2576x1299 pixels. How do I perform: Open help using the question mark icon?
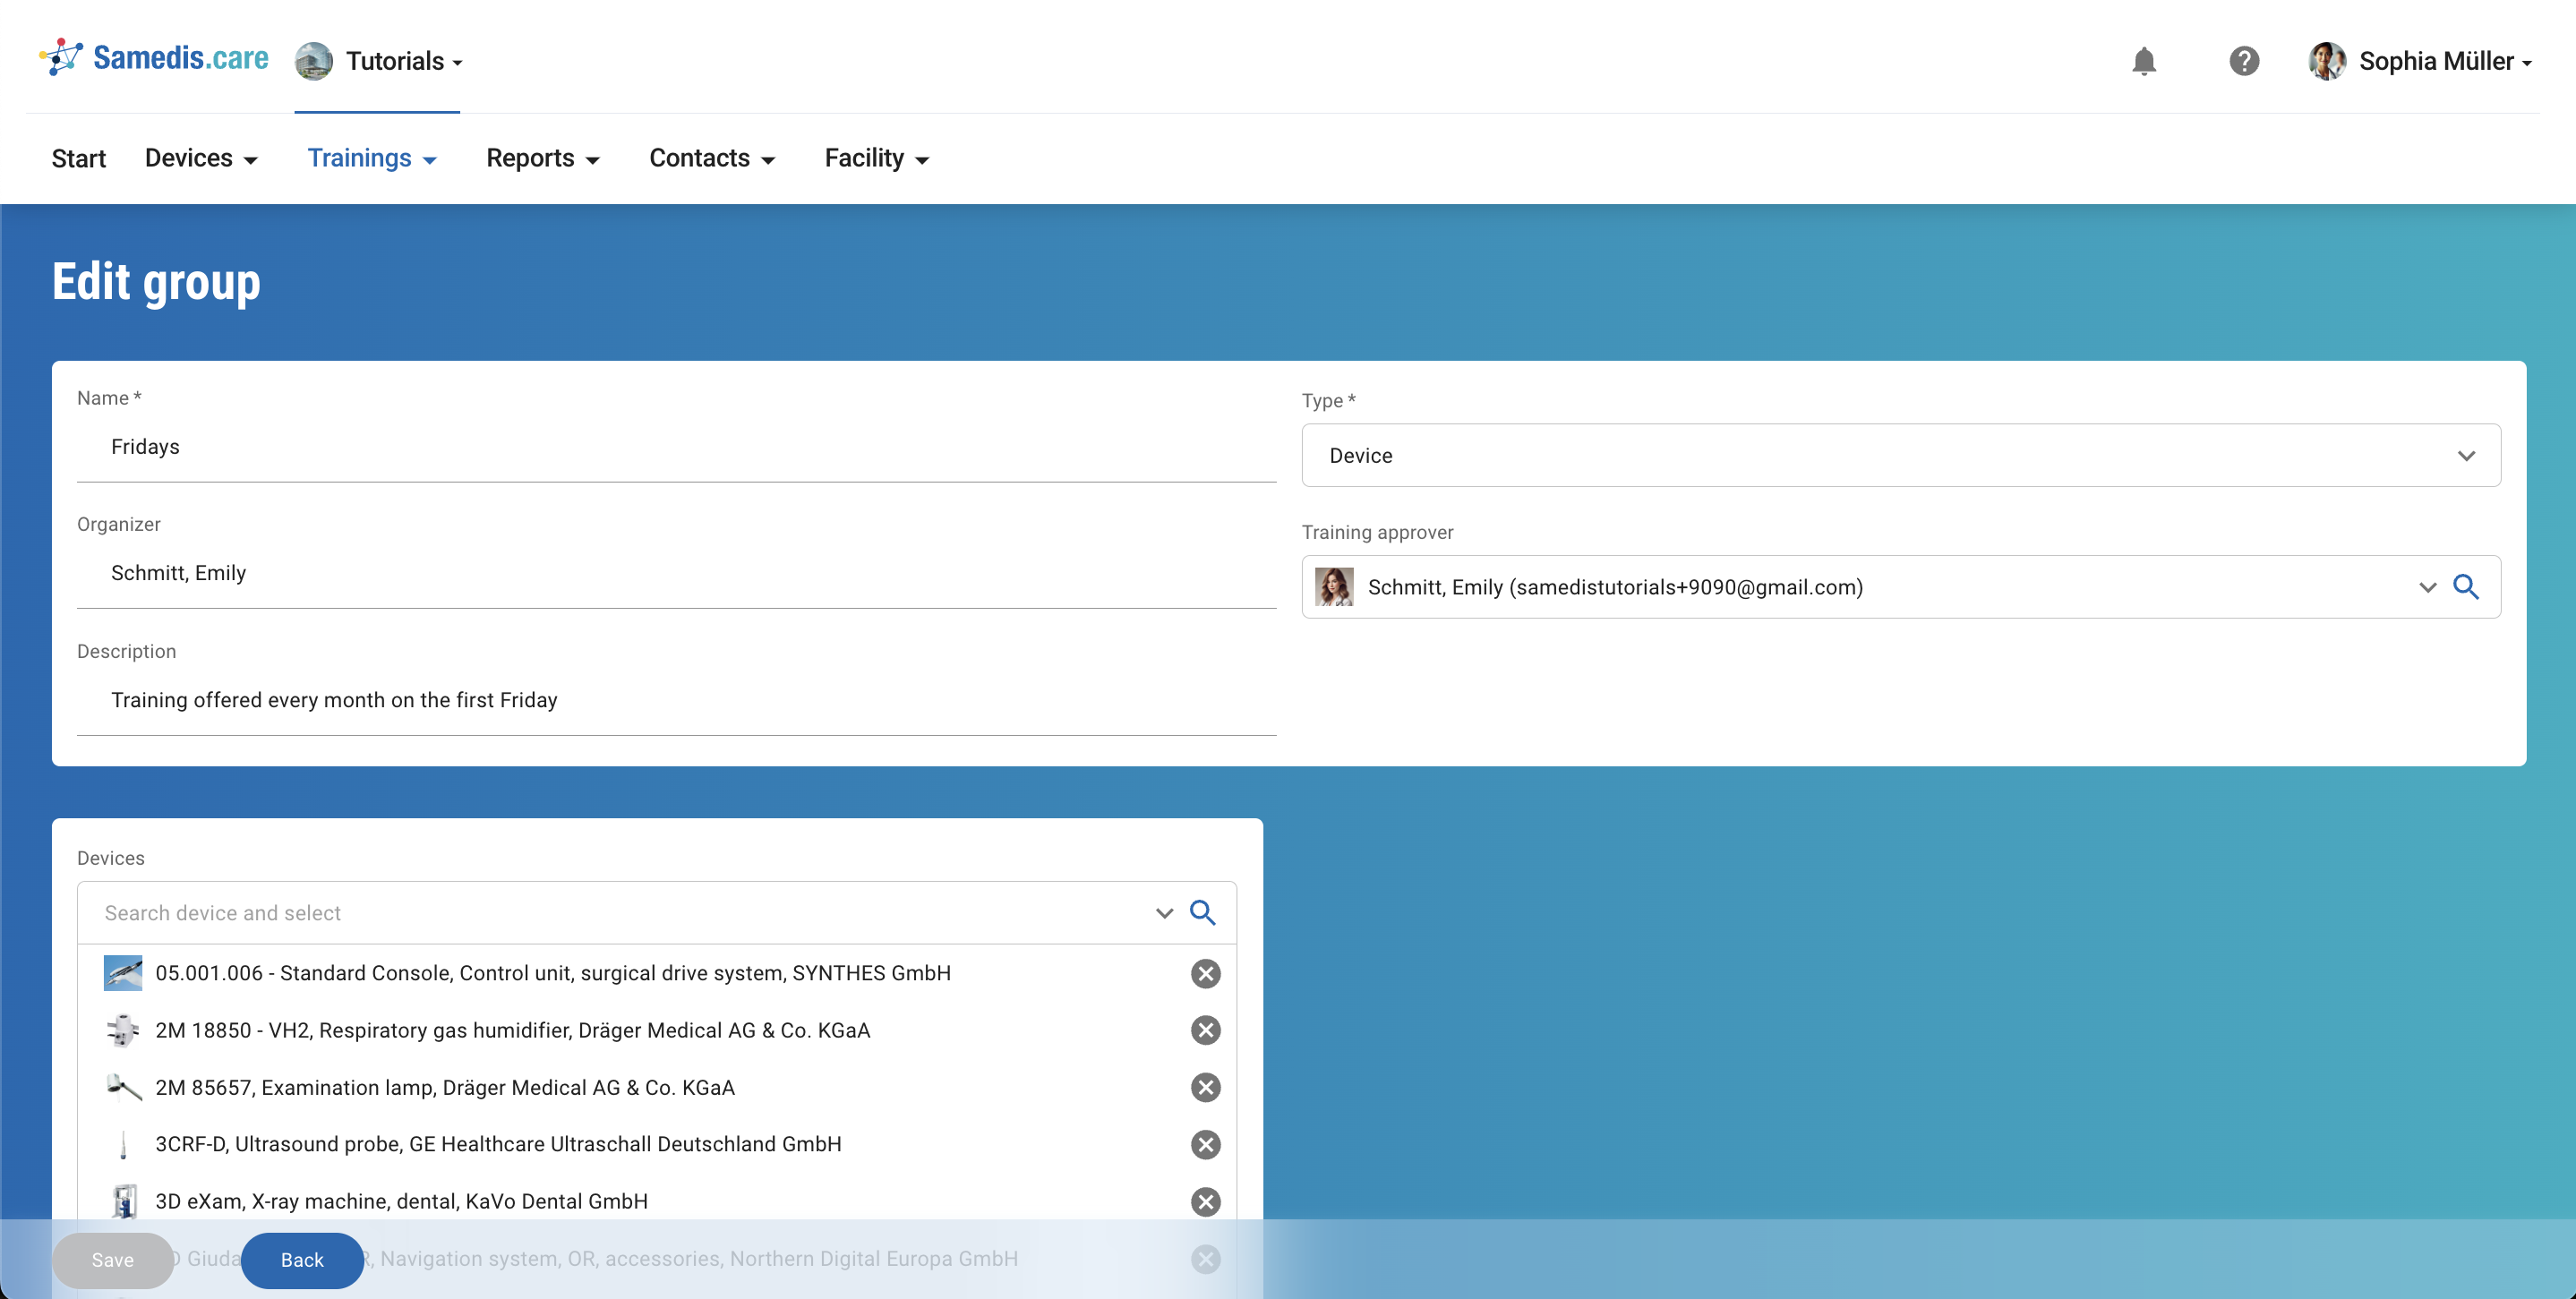pos(2244,61)
